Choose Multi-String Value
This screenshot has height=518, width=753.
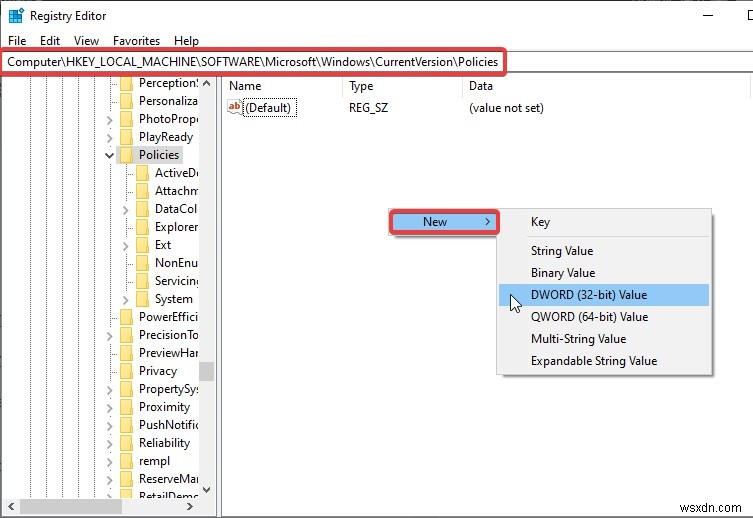(604, 339)
